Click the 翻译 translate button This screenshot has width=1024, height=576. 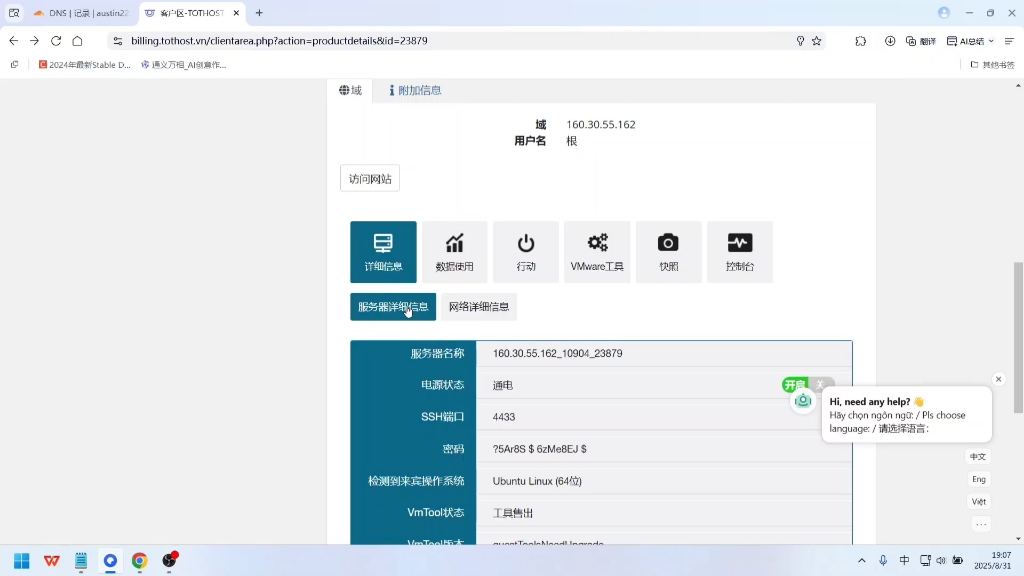point(921,40)
